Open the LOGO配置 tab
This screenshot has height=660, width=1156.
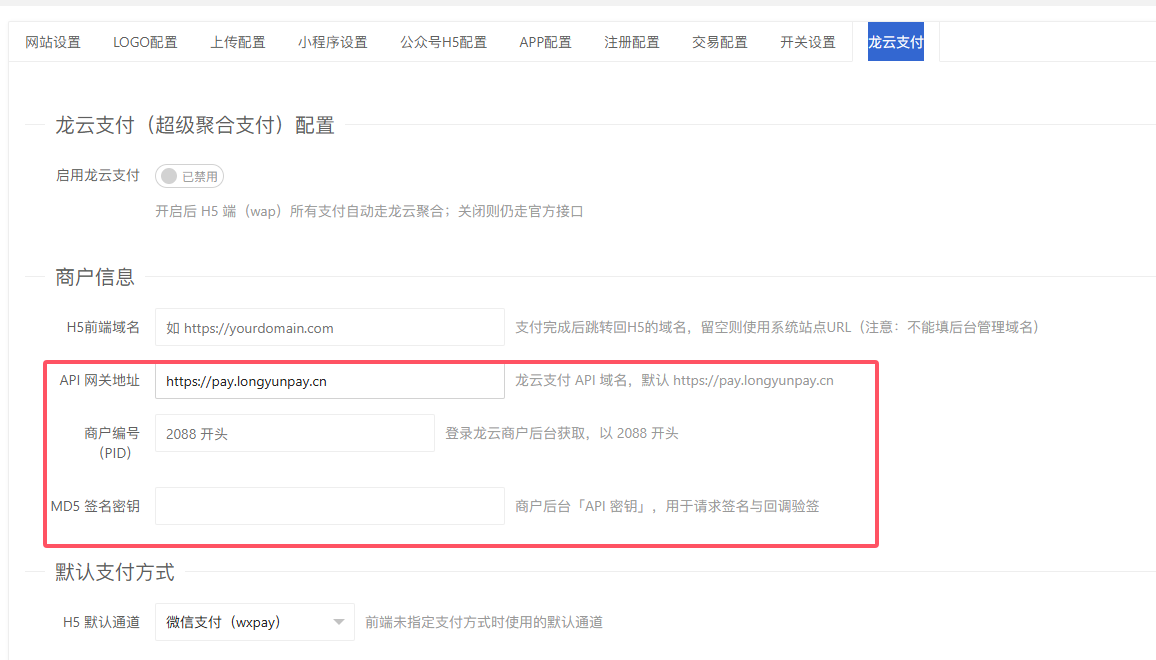tap(145, 42)
